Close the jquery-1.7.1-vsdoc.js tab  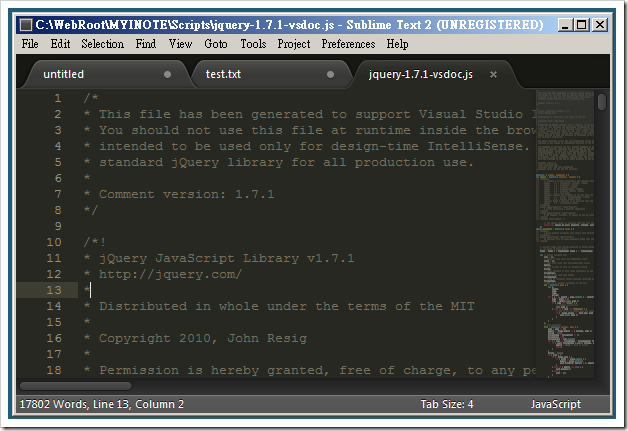493,75
